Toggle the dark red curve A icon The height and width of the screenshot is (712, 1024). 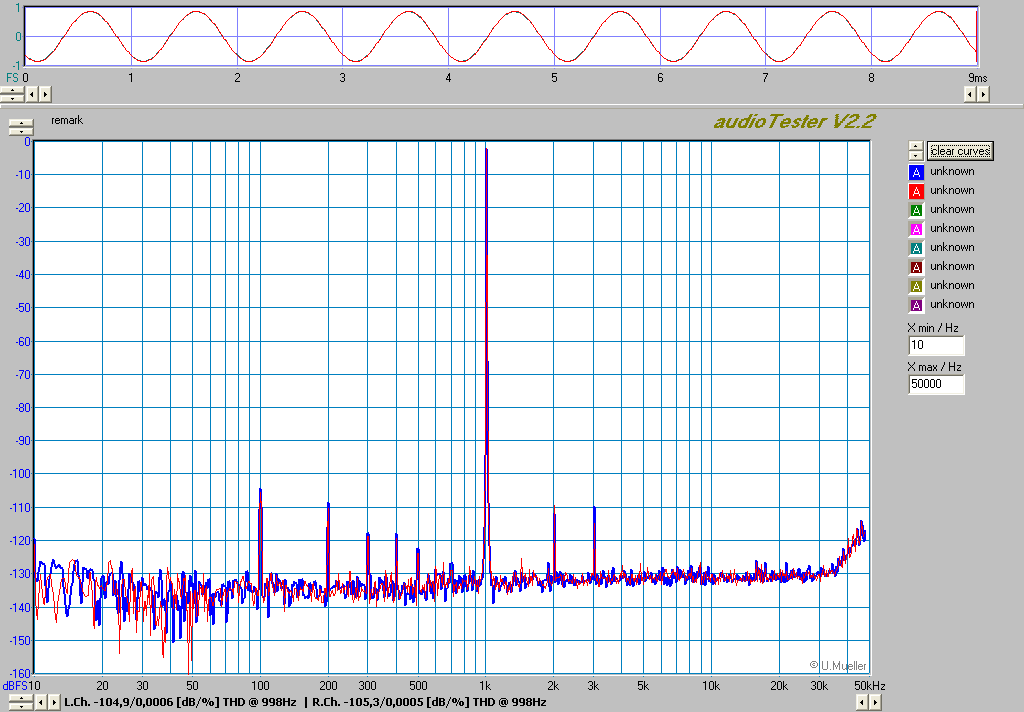(916, 267)
